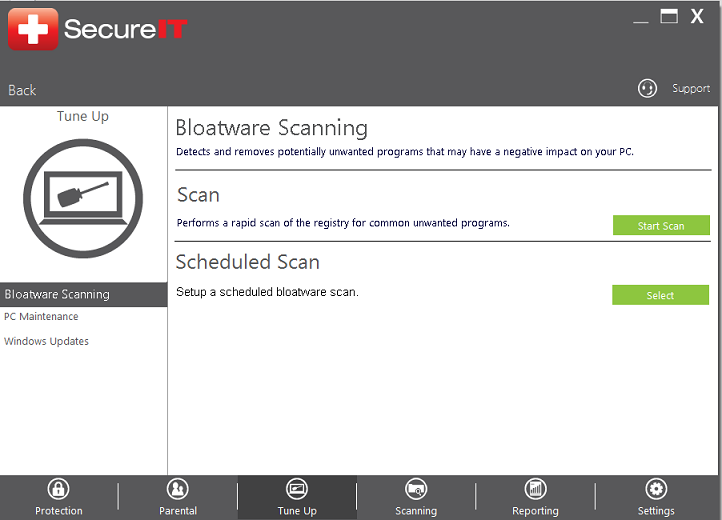Close the SecureIT window
Viewport: 722px width, 520px height.
tap(697, 17)
